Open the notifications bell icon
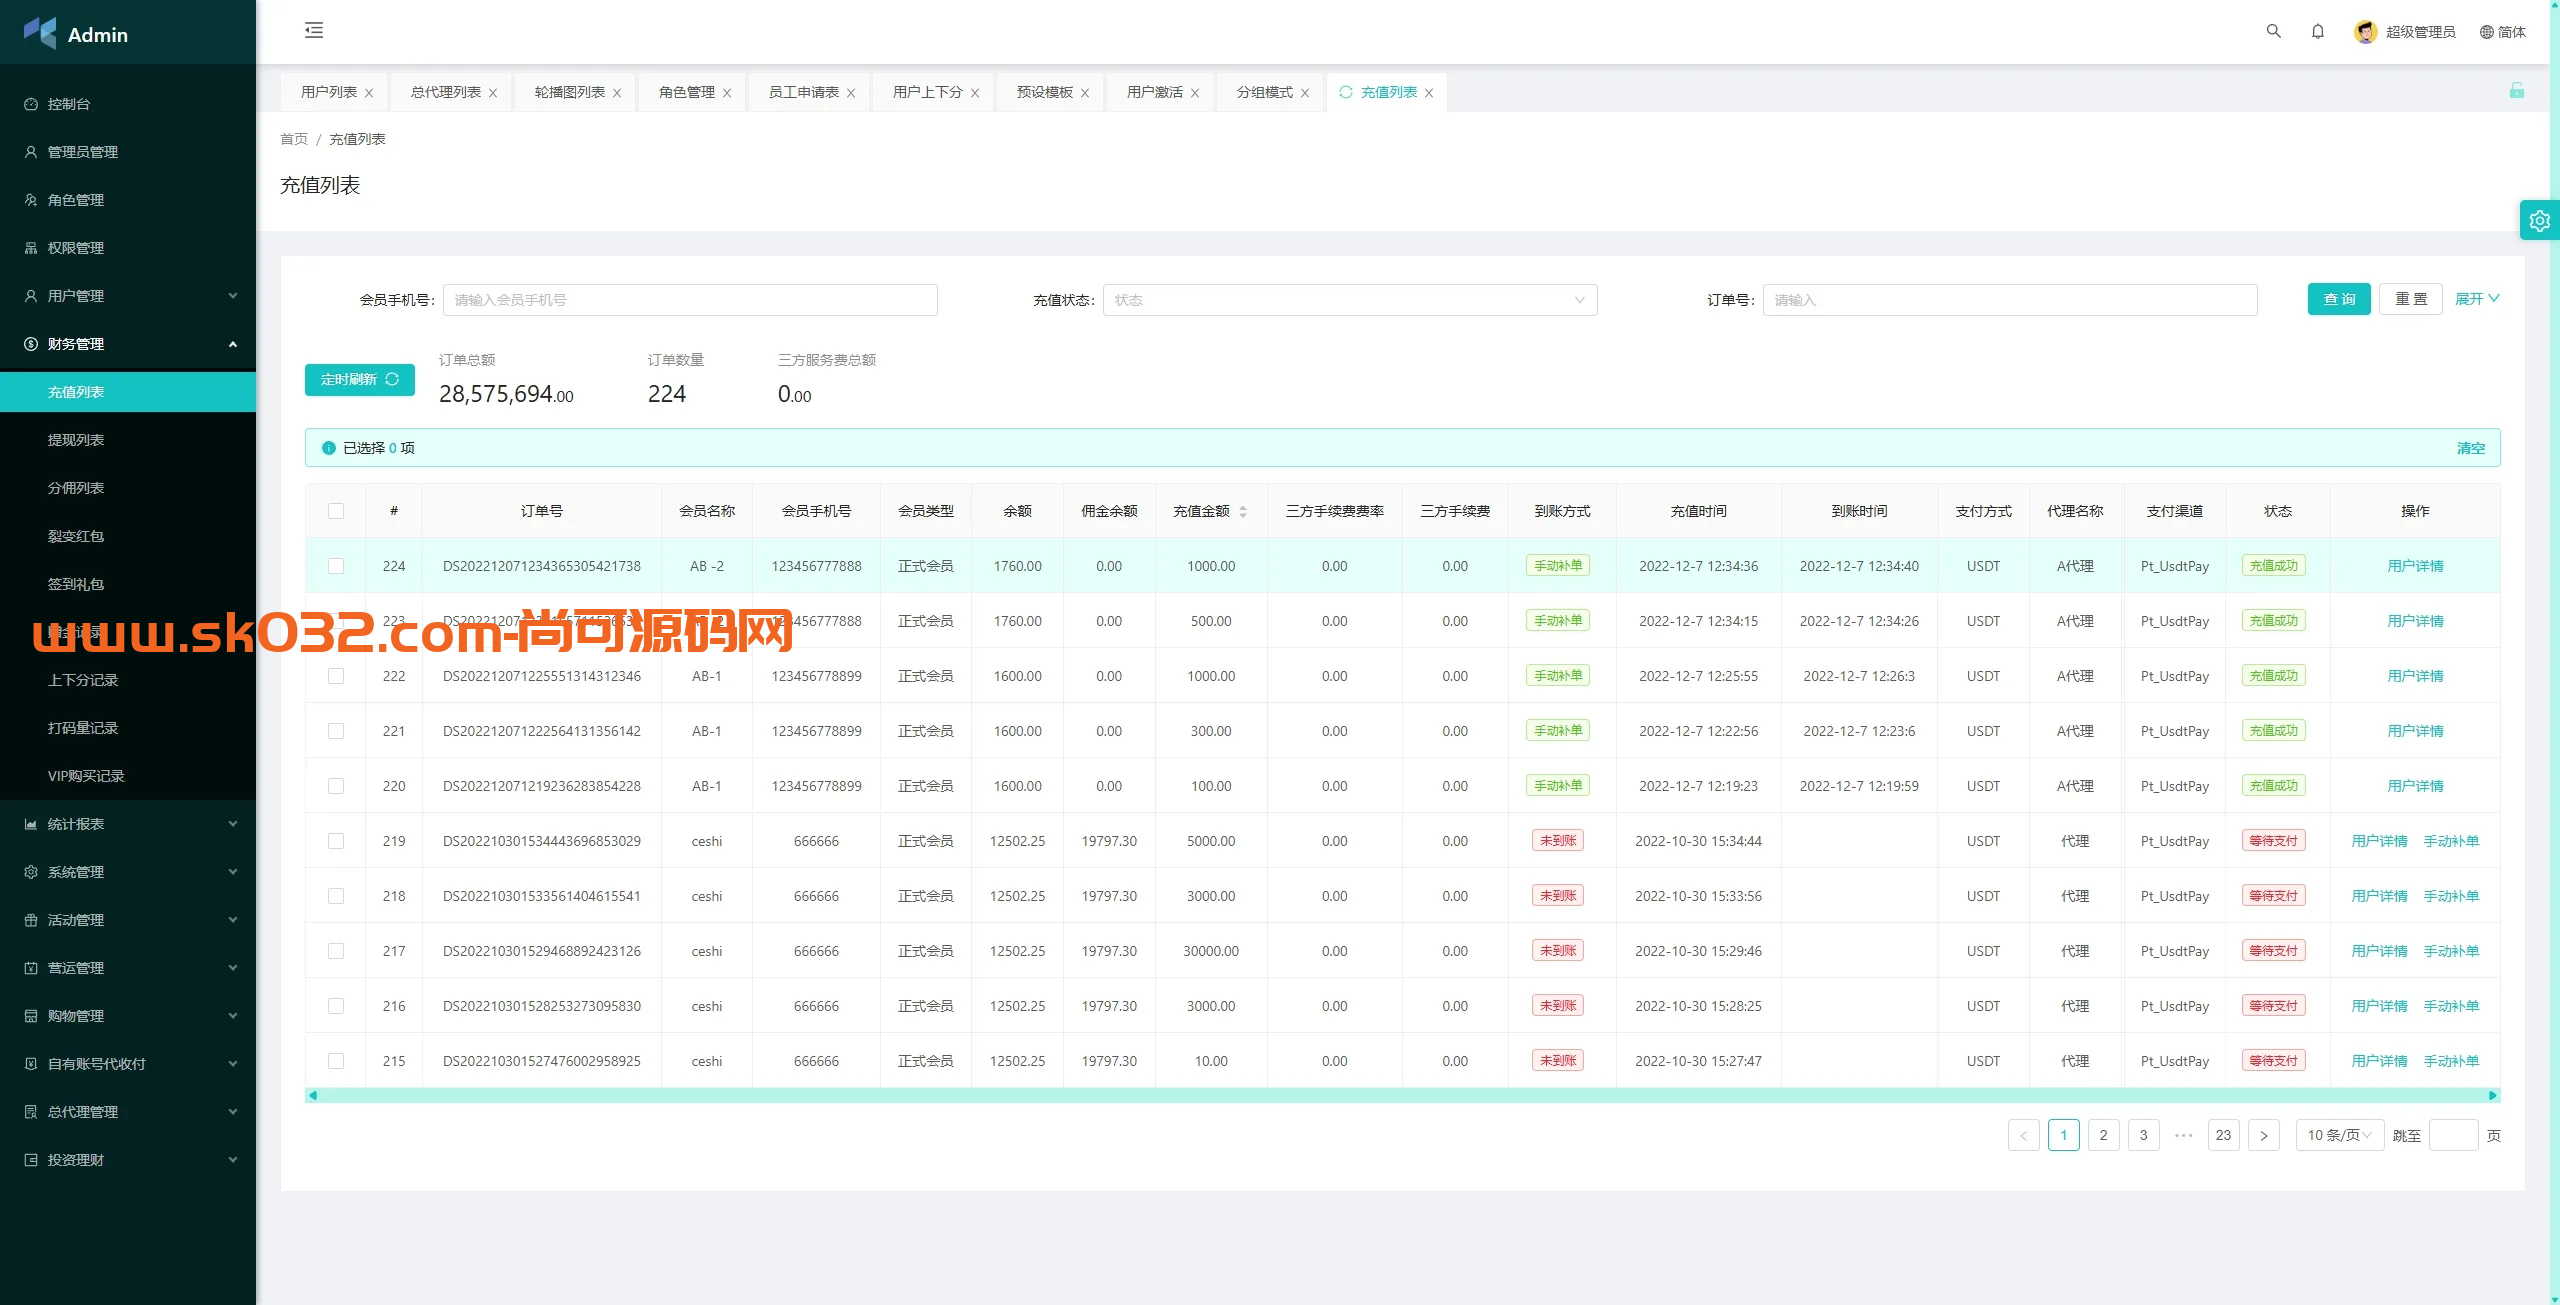Screen dimensions: 2560x1305 click(x=2317, y=31)
